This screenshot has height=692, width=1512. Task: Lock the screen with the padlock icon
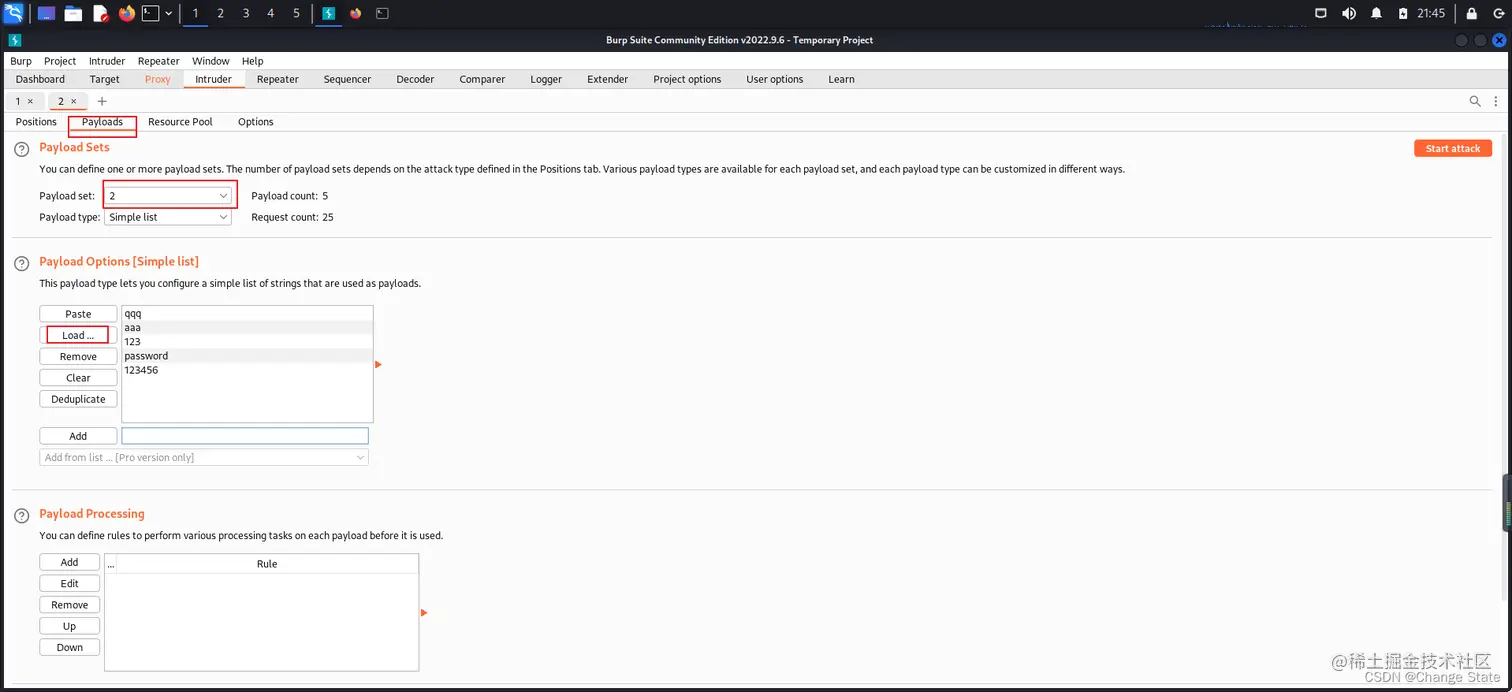[1472, 13]
